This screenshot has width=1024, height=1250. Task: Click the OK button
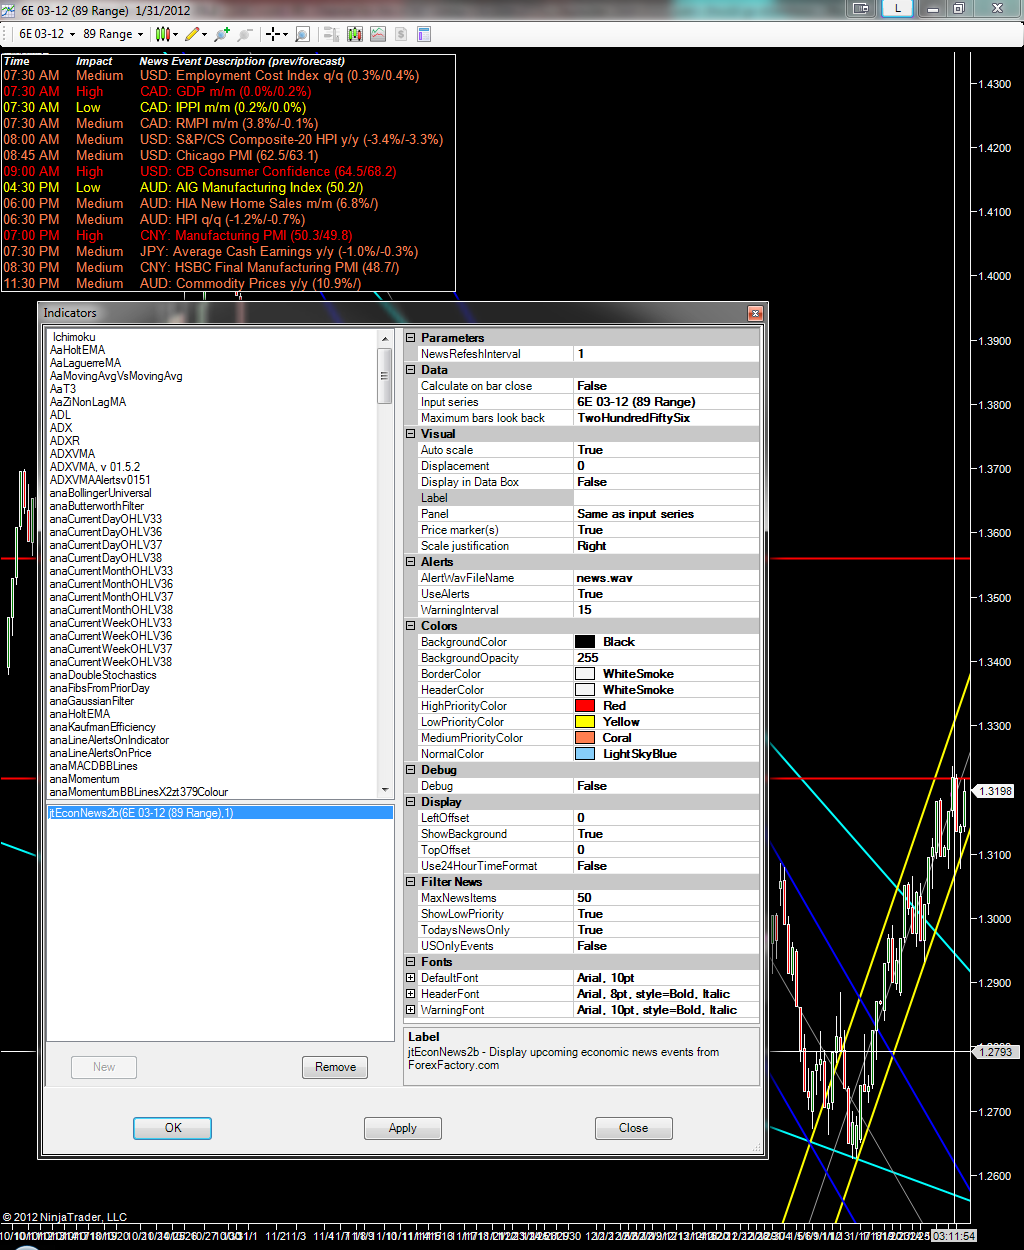point(172,1128)
